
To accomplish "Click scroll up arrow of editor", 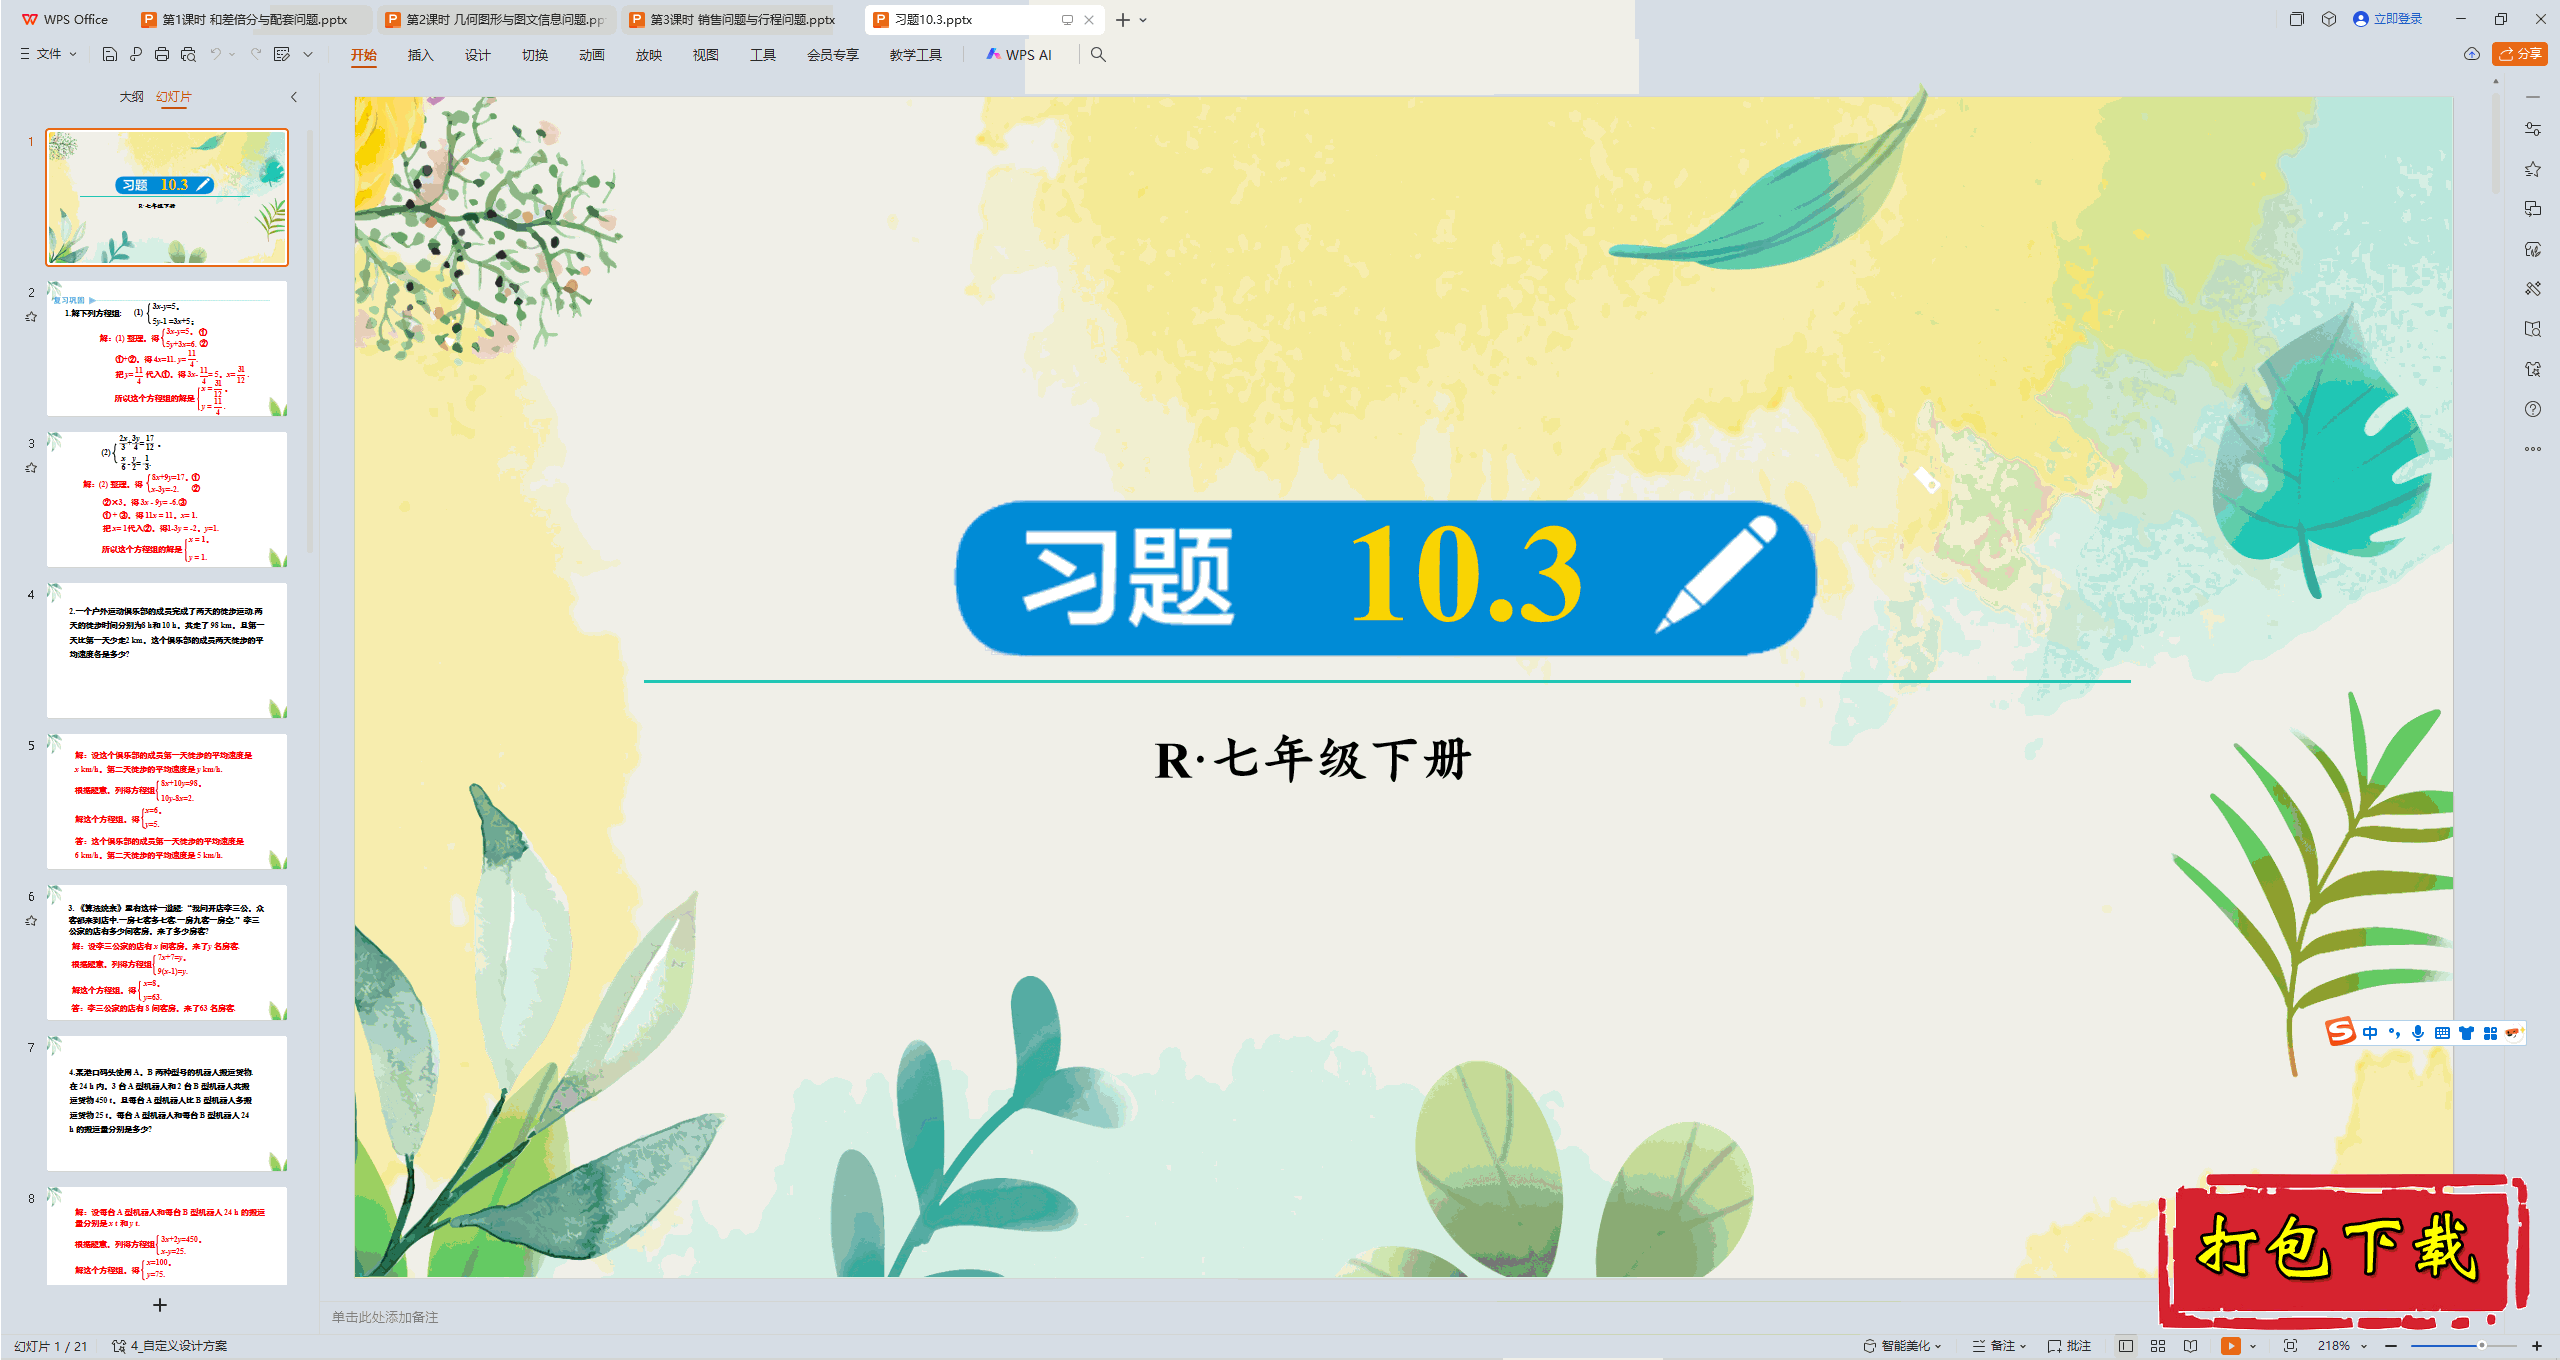I will [2496, 81].
